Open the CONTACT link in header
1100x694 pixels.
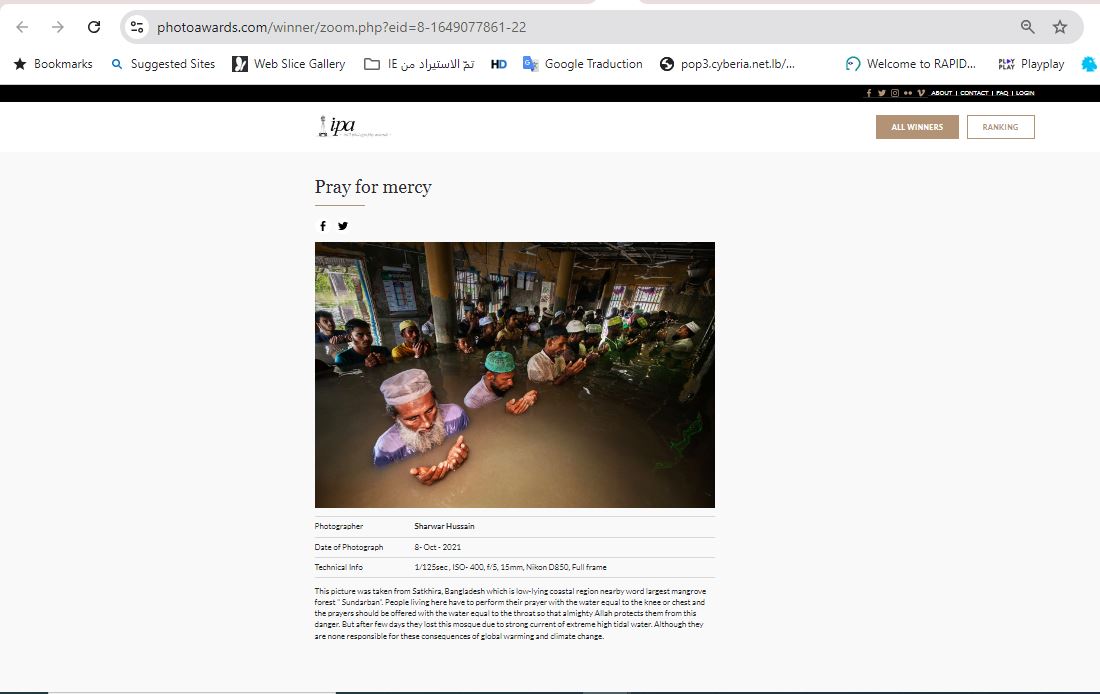click(974, 93)
